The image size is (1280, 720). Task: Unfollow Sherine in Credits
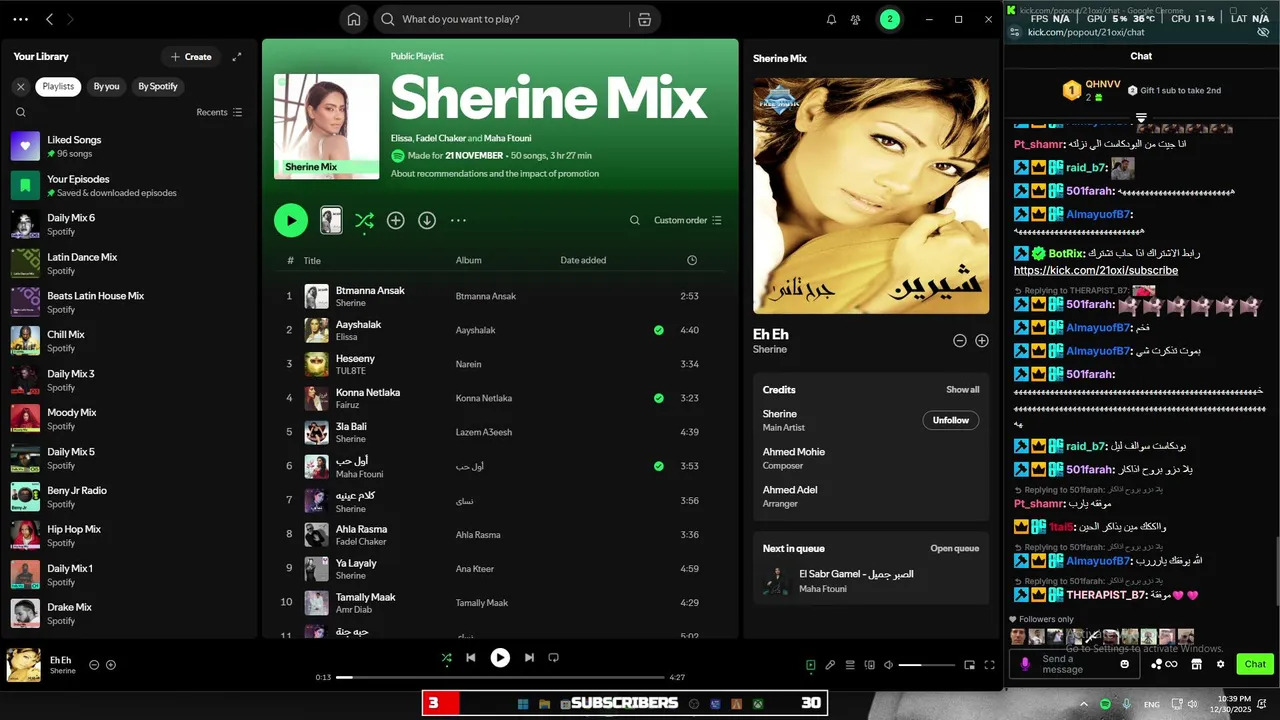tap(951, 421)
